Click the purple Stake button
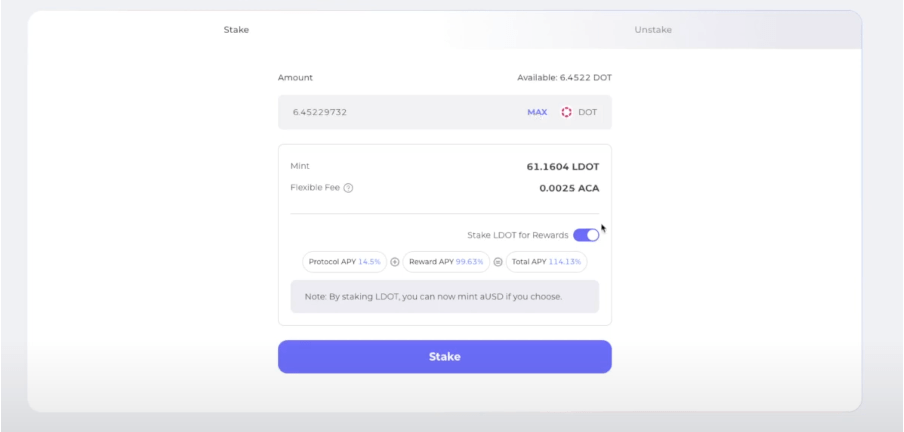 444,357
